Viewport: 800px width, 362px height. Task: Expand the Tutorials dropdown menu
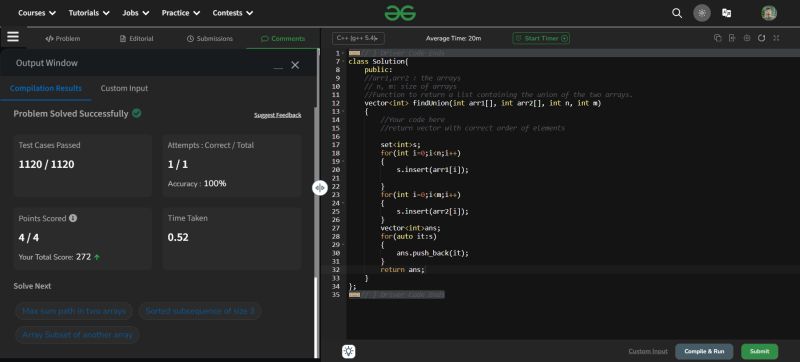[x=89, y=13]
